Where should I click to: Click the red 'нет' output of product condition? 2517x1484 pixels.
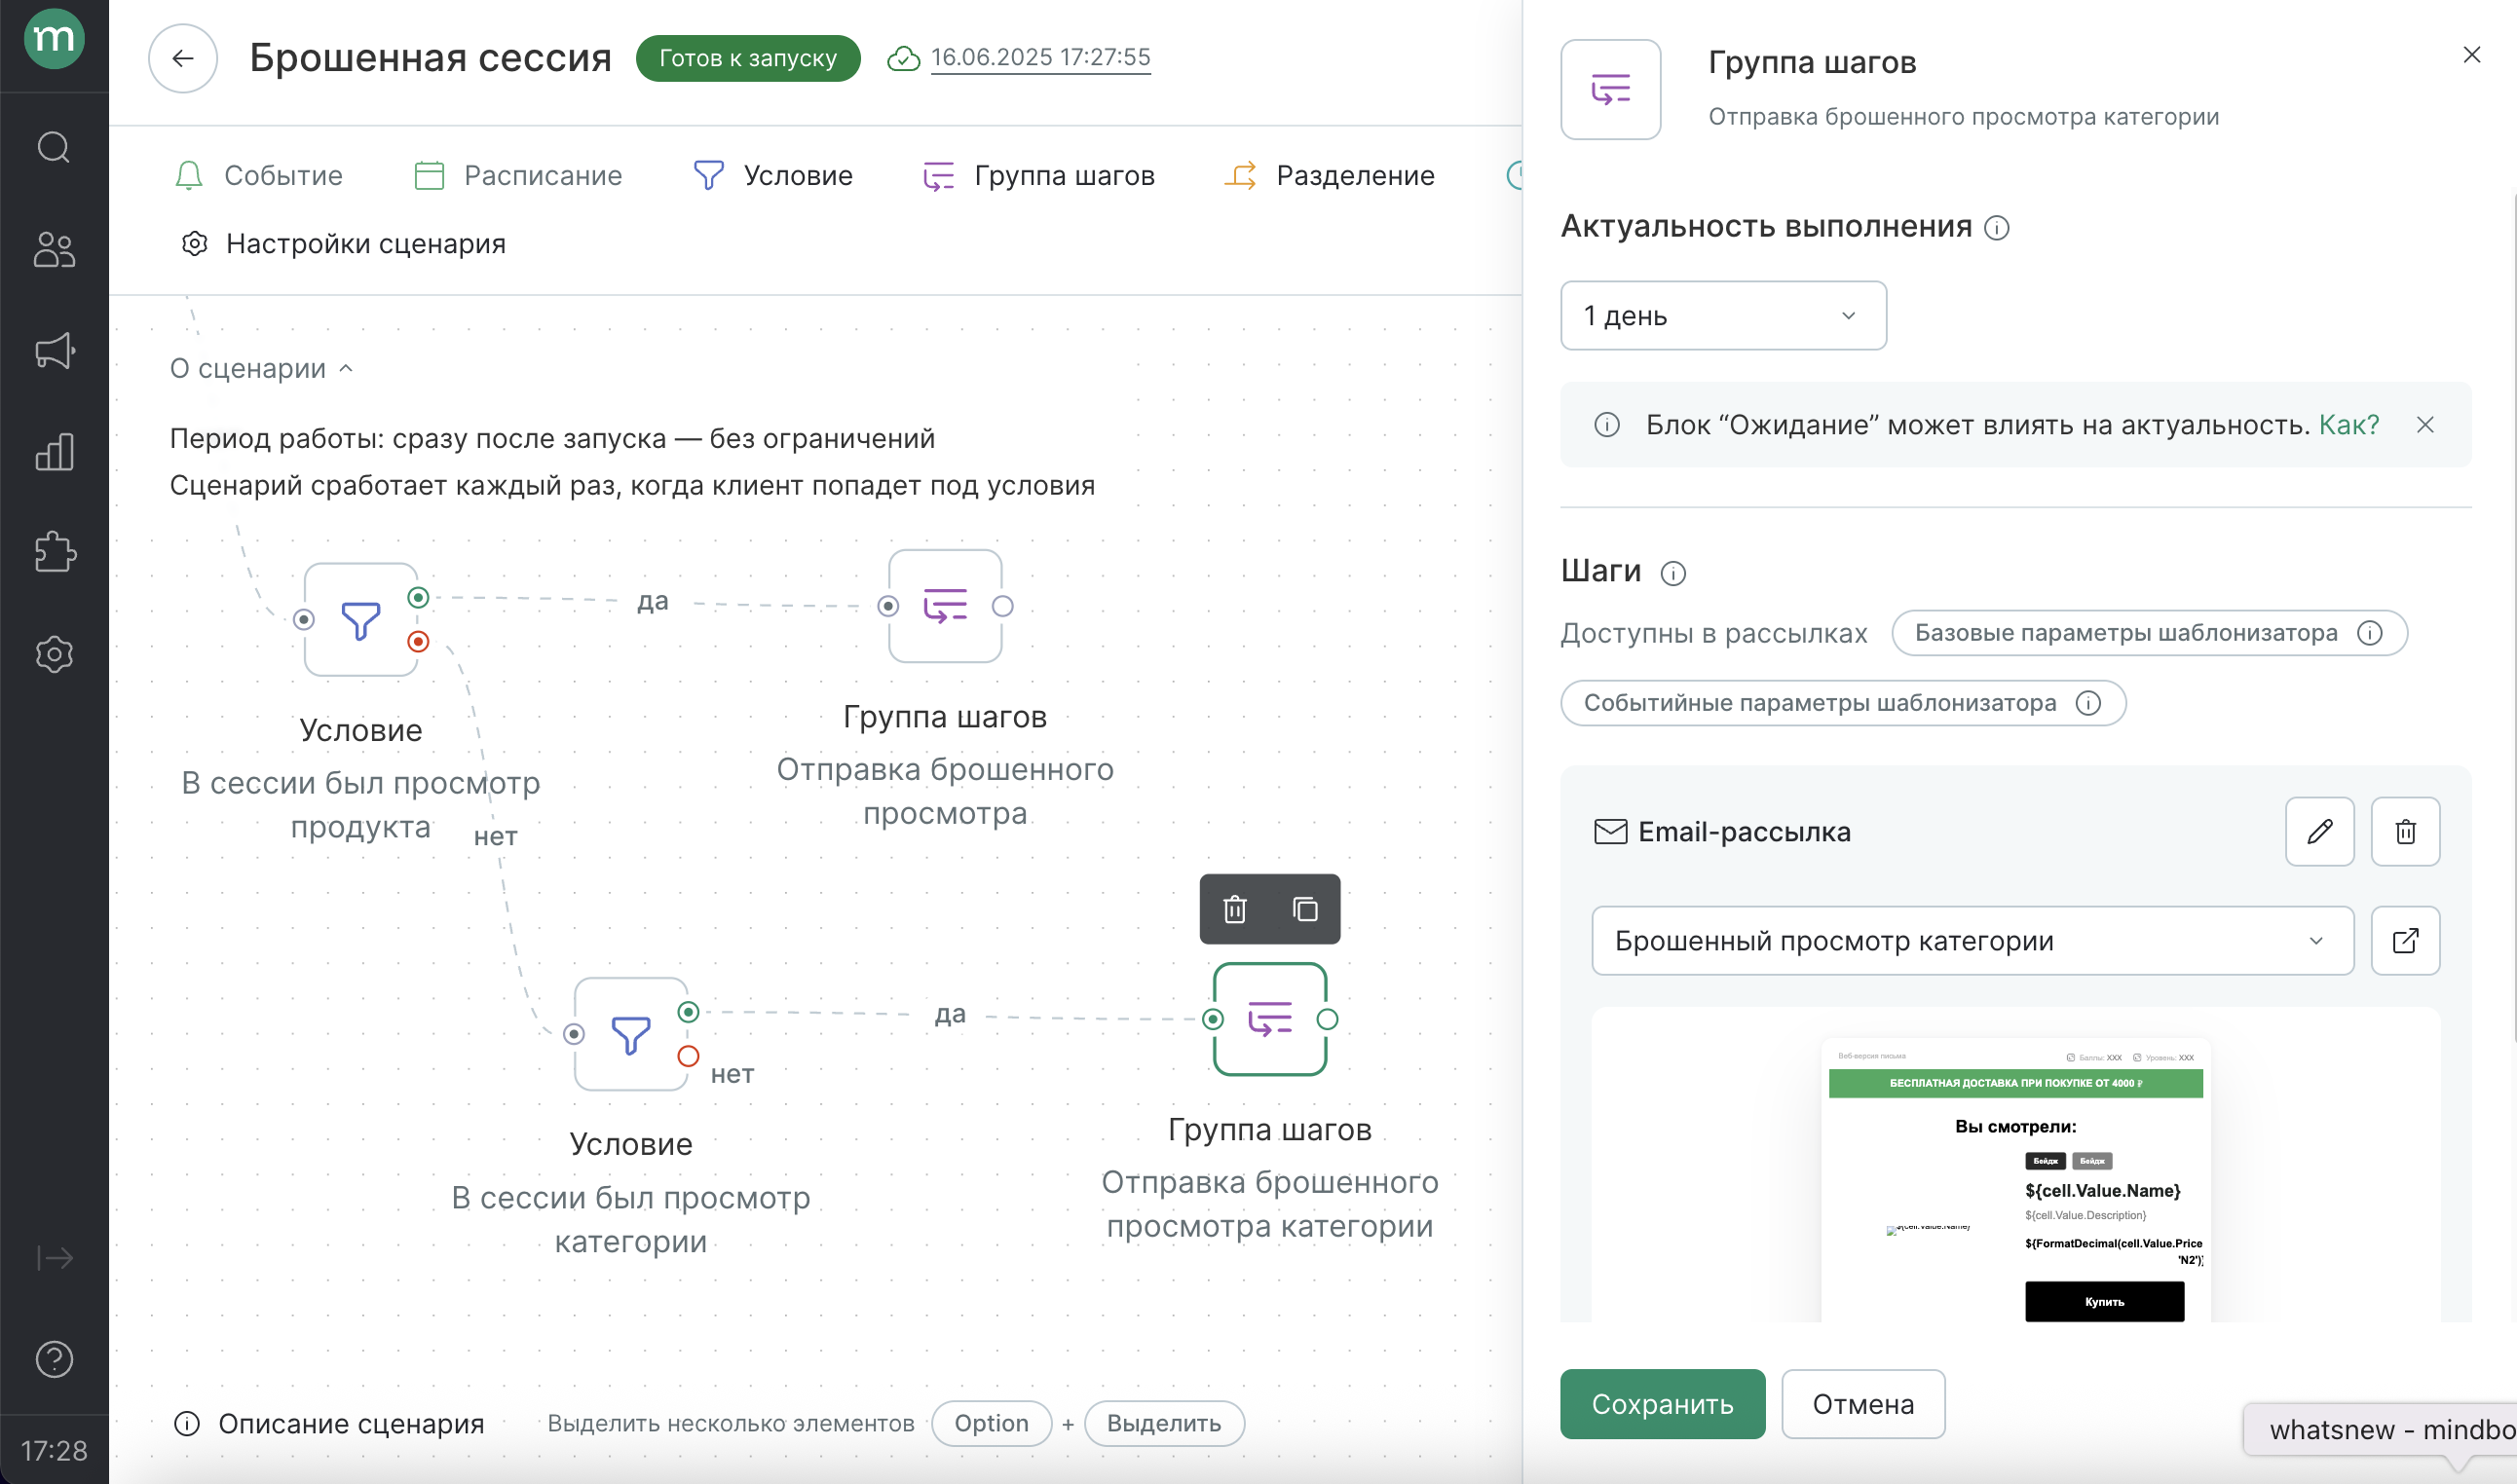coord(418,642)
